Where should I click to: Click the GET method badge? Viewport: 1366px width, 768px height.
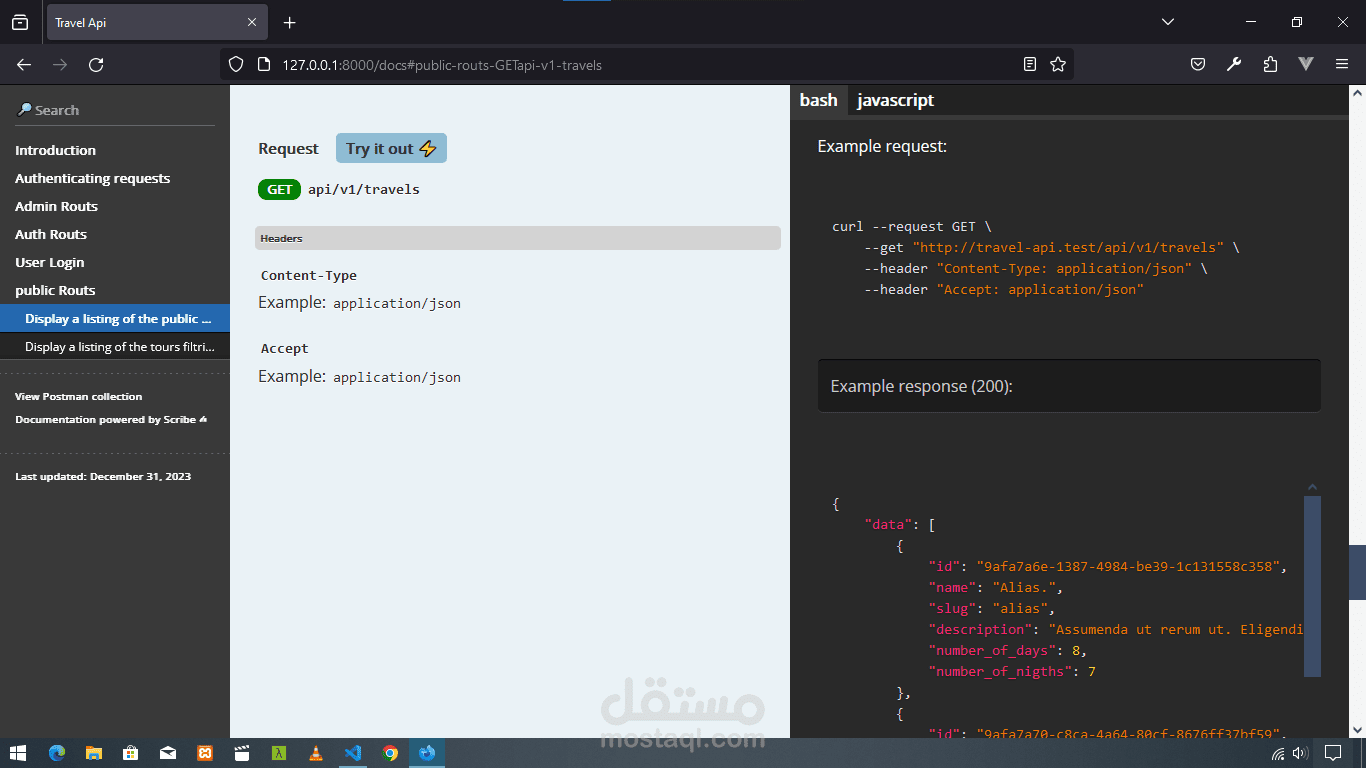pyautogui.click(x=280, y=189)
